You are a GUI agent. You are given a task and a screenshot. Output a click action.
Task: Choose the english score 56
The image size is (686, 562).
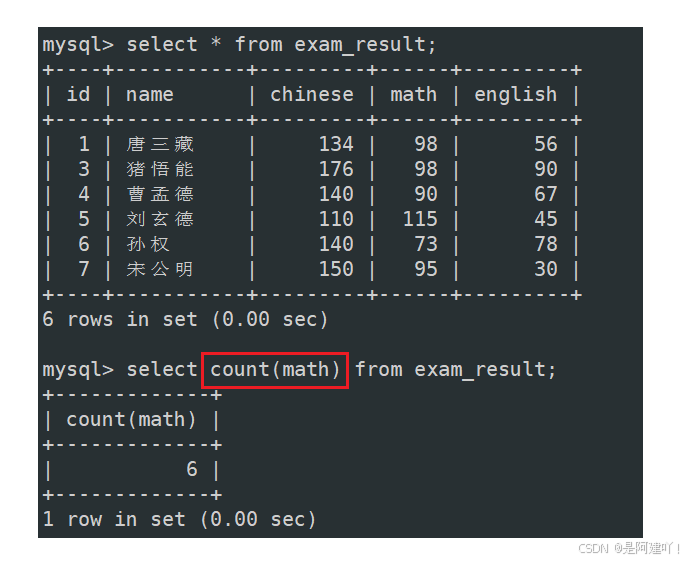point(546,144)
